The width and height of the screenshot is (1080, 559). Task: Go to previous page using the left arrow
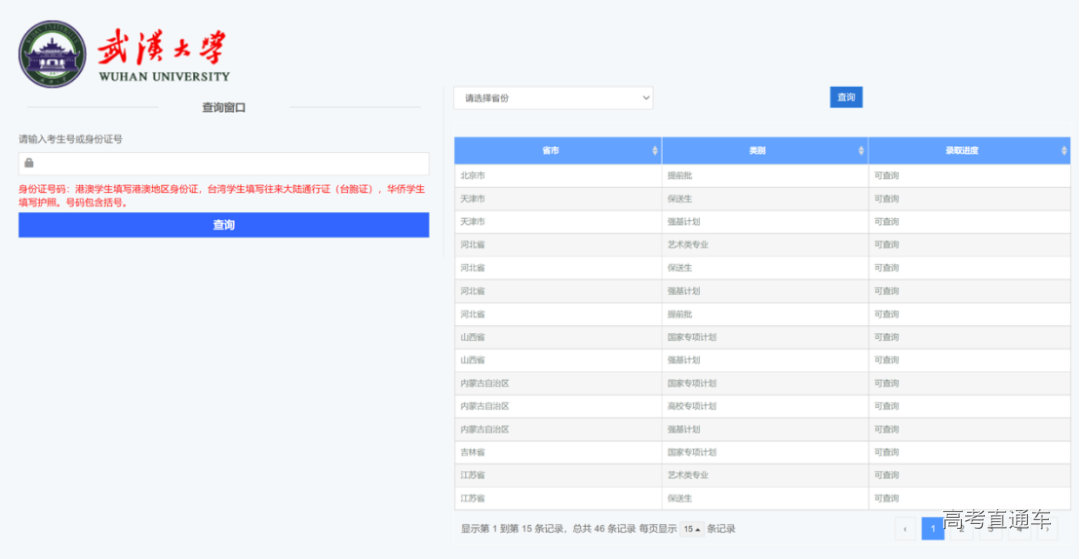click(905, 528)
